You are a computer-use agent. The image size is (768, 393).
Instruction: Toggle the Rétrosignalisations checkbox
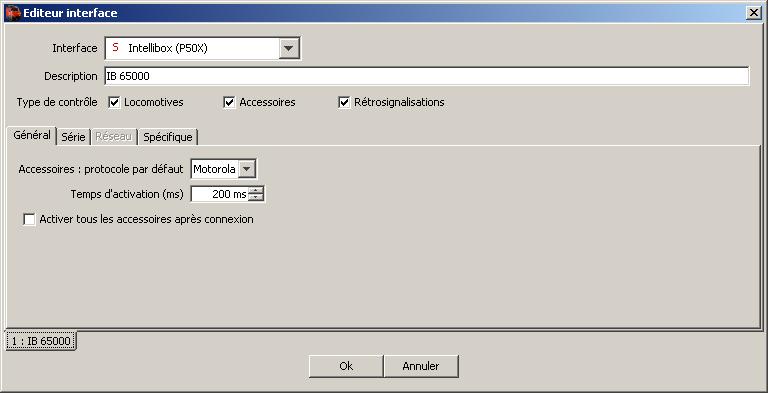(x=344, y=102)
